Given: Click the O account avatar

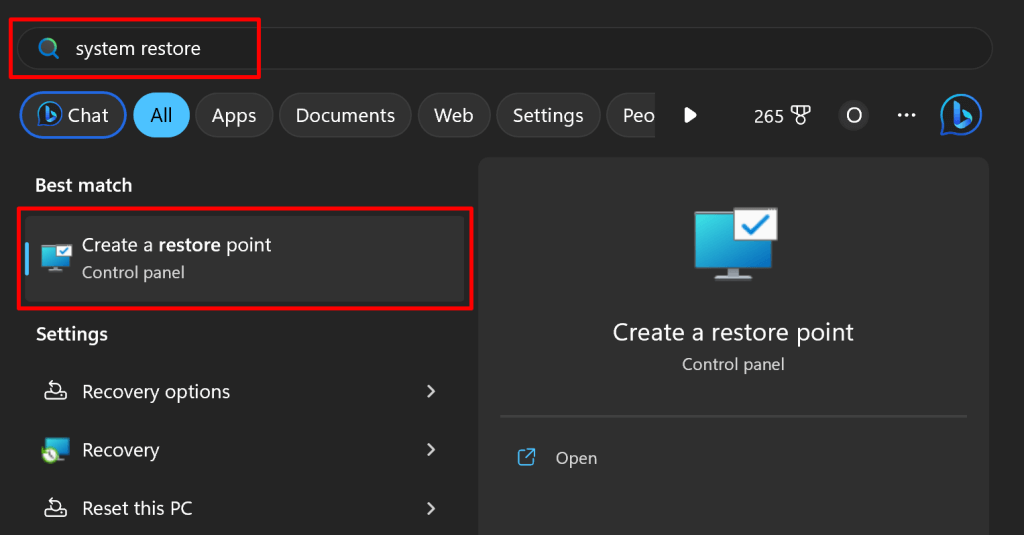Looking at the screenshot, I should point(854,116).
